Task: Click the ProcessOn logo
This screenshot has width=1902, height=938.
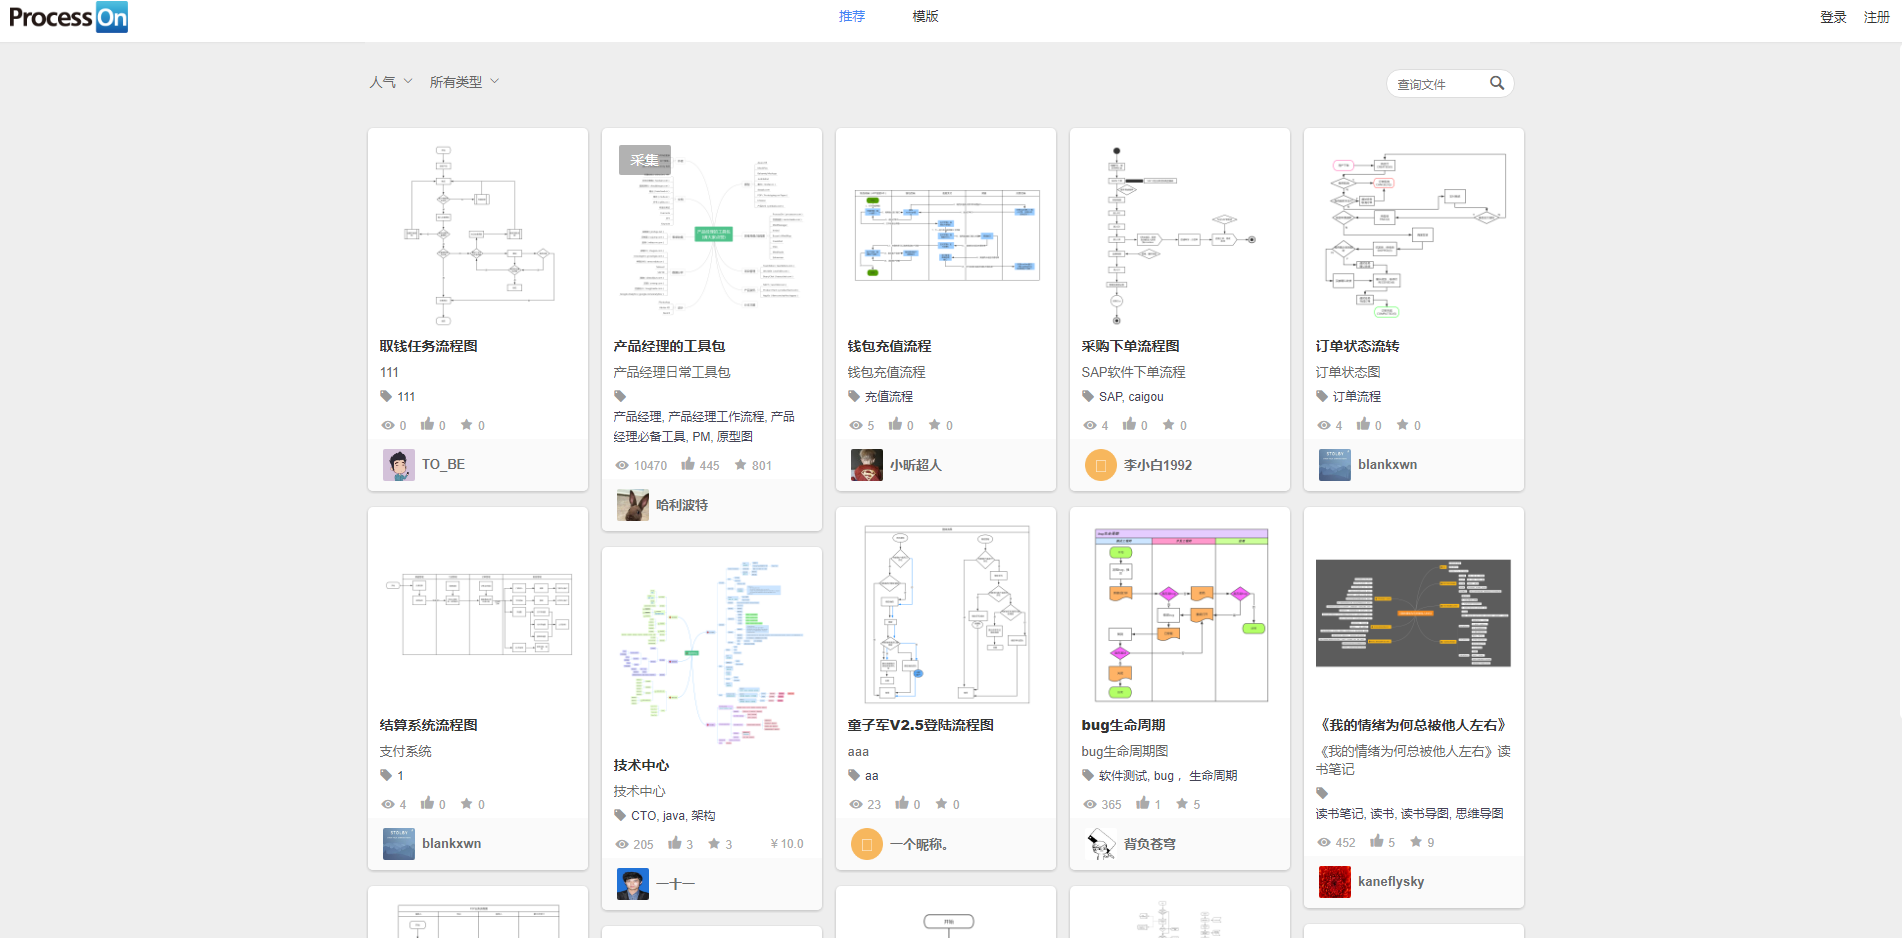Action: point(69,17)
